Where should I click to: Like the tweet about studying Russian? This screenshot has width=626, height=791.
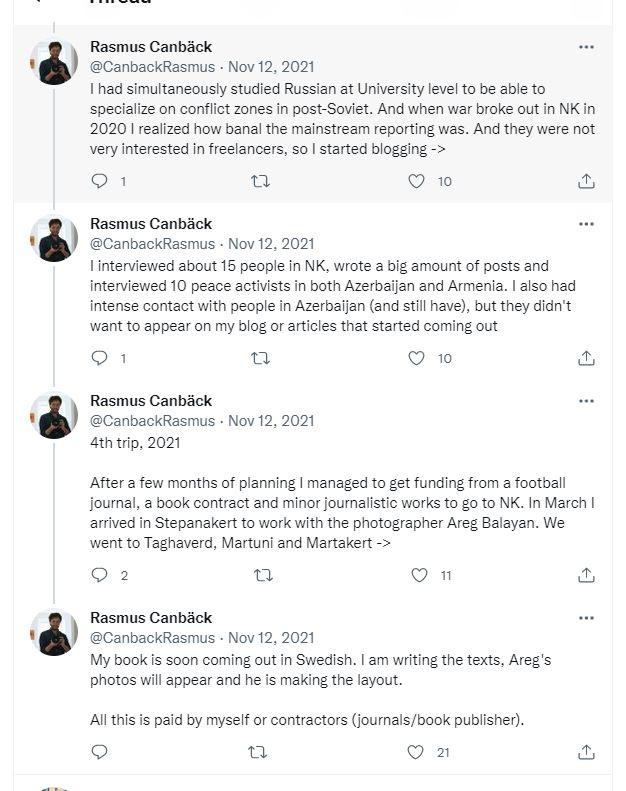[417, 181]
